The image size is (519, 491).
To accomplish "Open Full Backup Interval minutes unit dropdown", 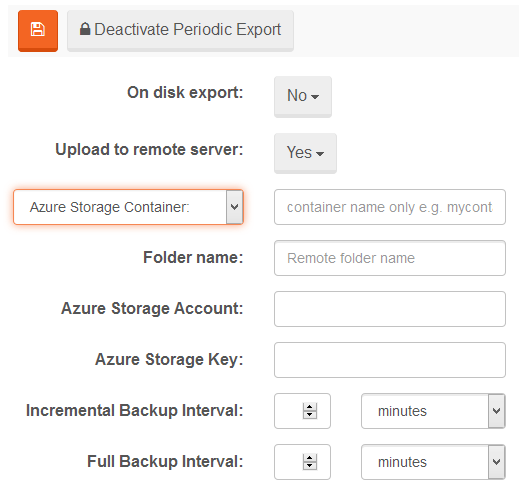I will pyautogui.click(x=433, y=462).
